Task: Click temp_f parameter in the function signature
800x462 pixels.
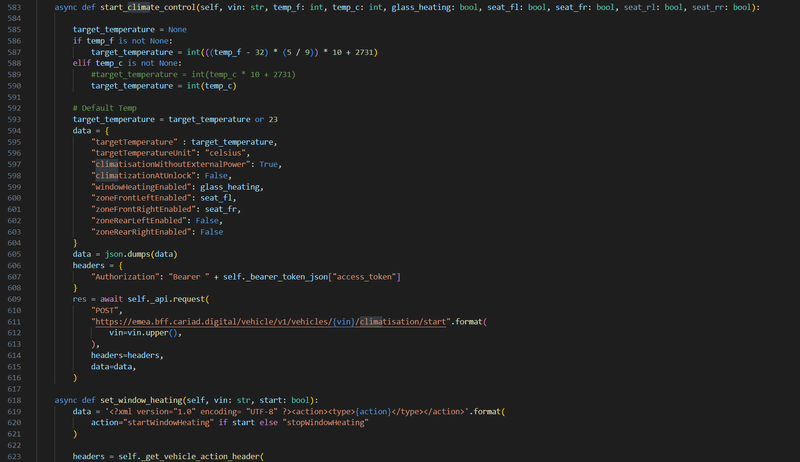Action: [x=289, y=7]
